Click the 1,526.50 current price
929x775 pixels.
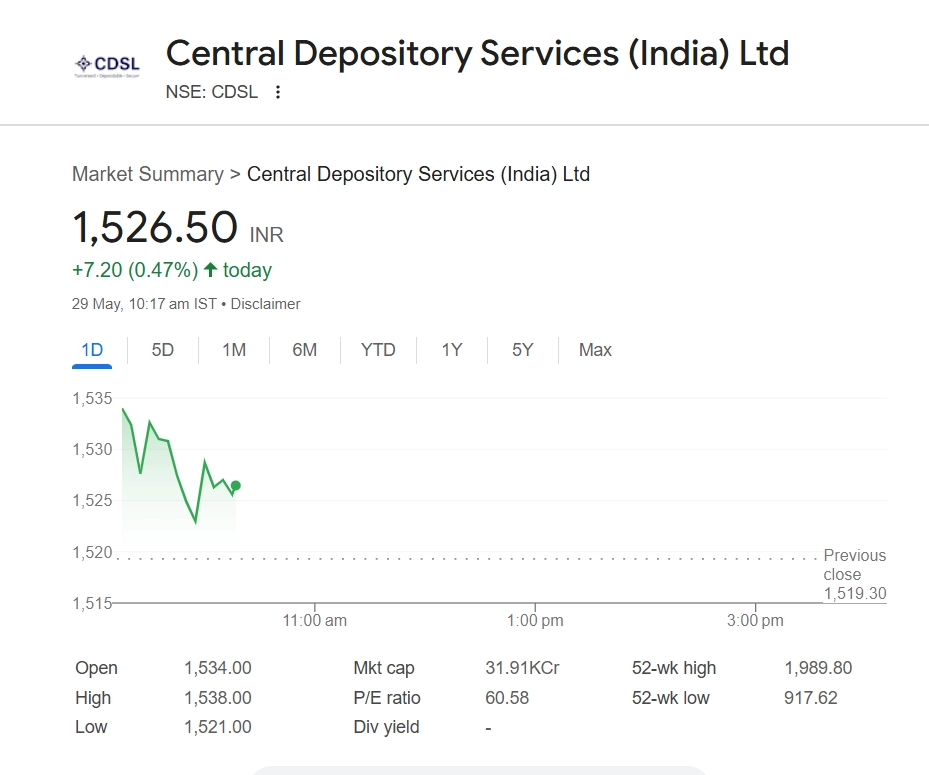tap(155, 227)
